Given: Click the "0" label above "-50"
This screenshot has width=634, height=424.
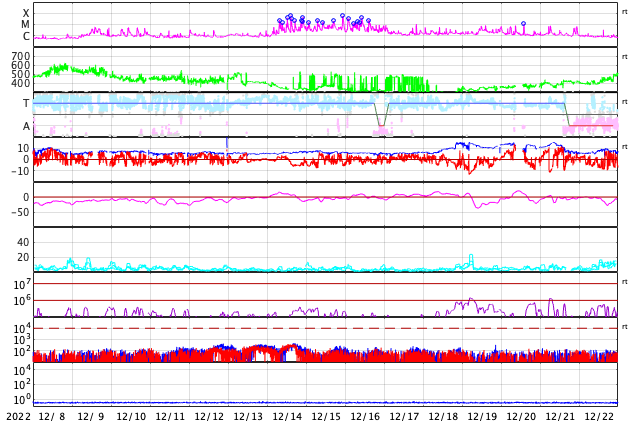Looking at the screenshot, I should coord(26,197).
